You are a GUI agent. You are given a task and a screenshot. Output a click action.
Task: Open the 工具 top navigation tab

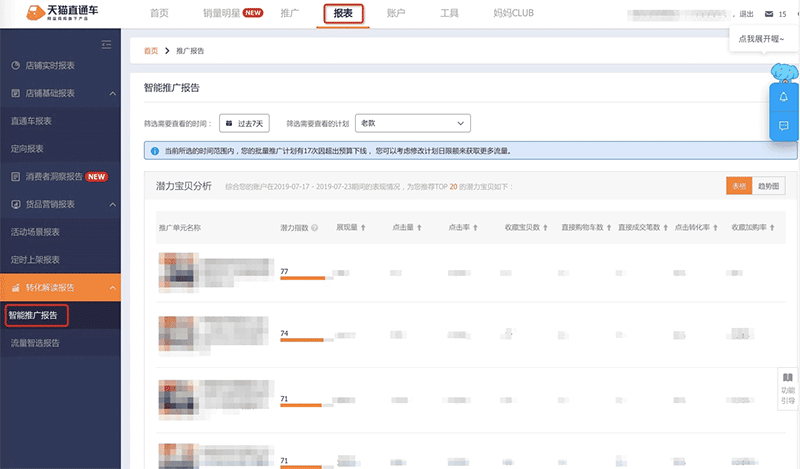449,14
